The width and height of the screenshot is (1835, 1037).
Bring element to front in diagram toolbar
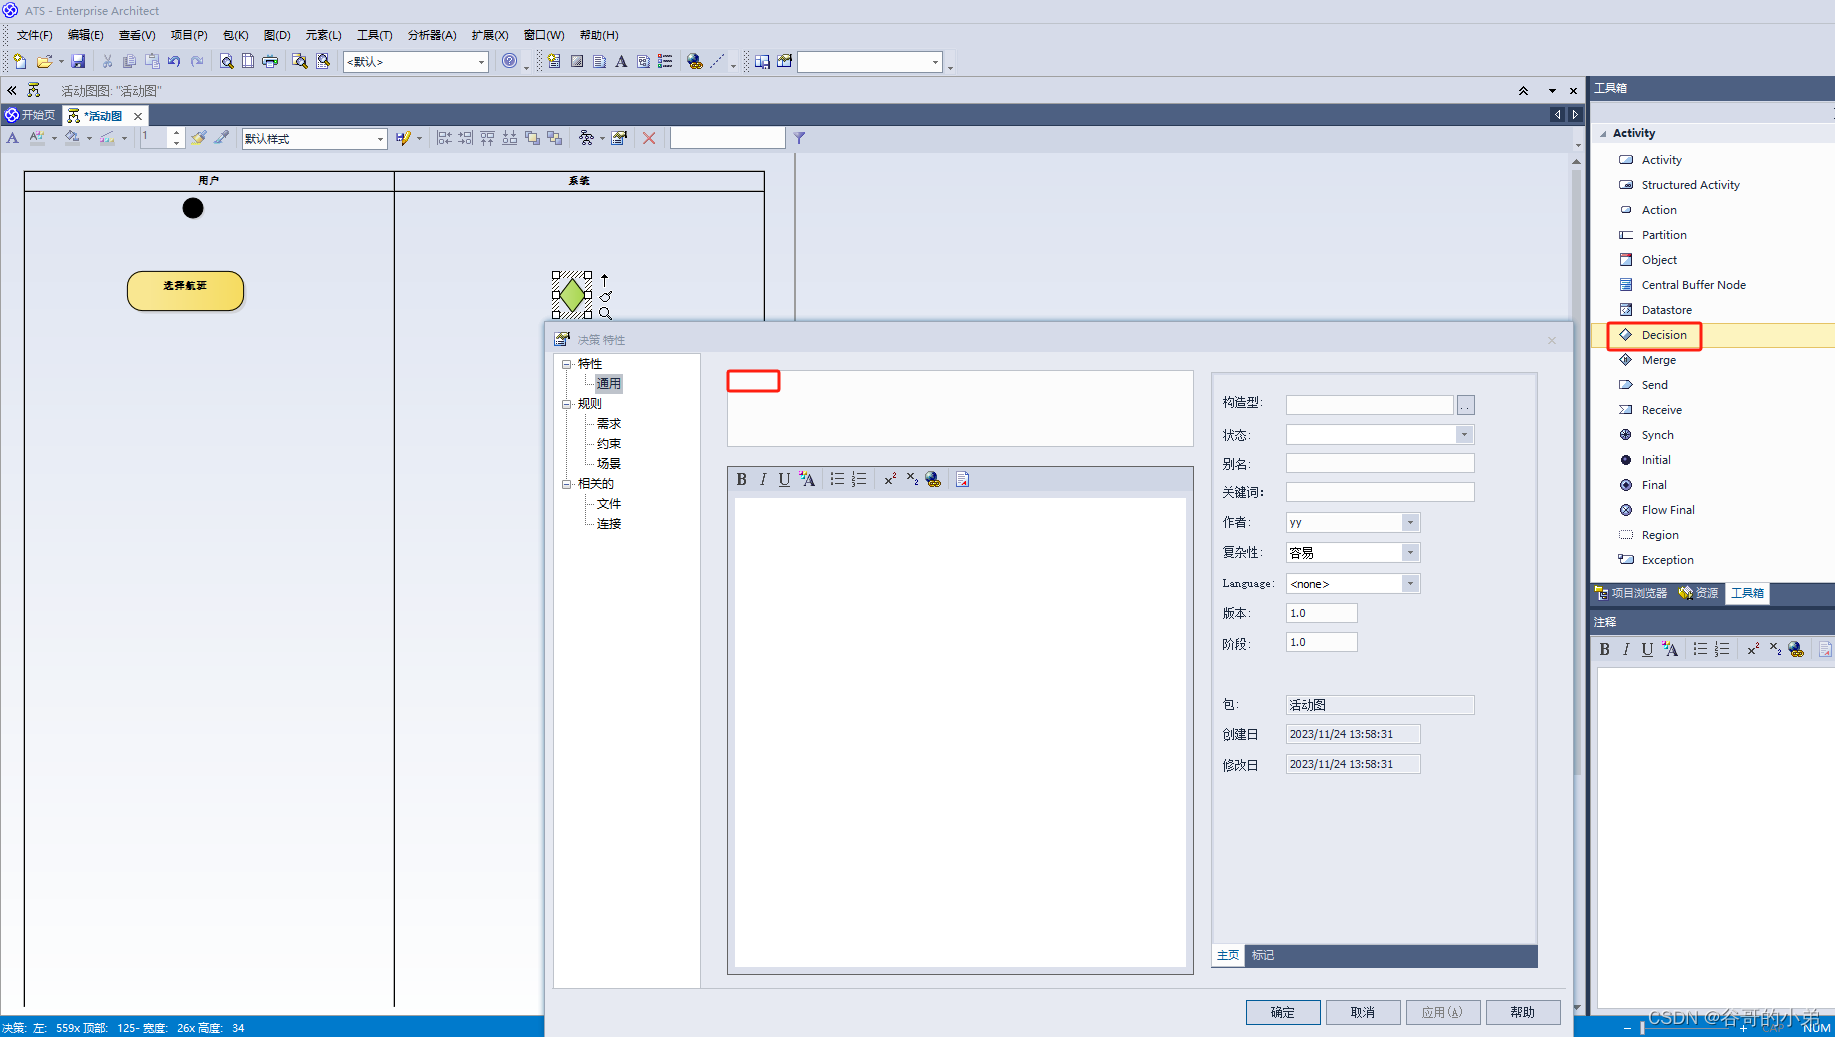point(532,138)
